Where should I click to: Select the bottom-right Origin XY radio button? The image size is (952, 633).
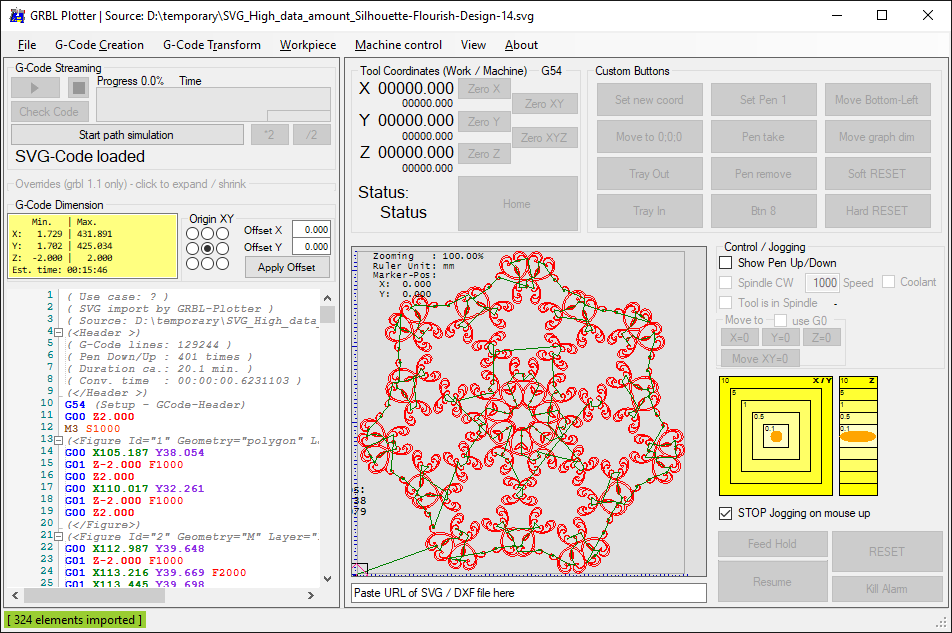click(223, 263)
